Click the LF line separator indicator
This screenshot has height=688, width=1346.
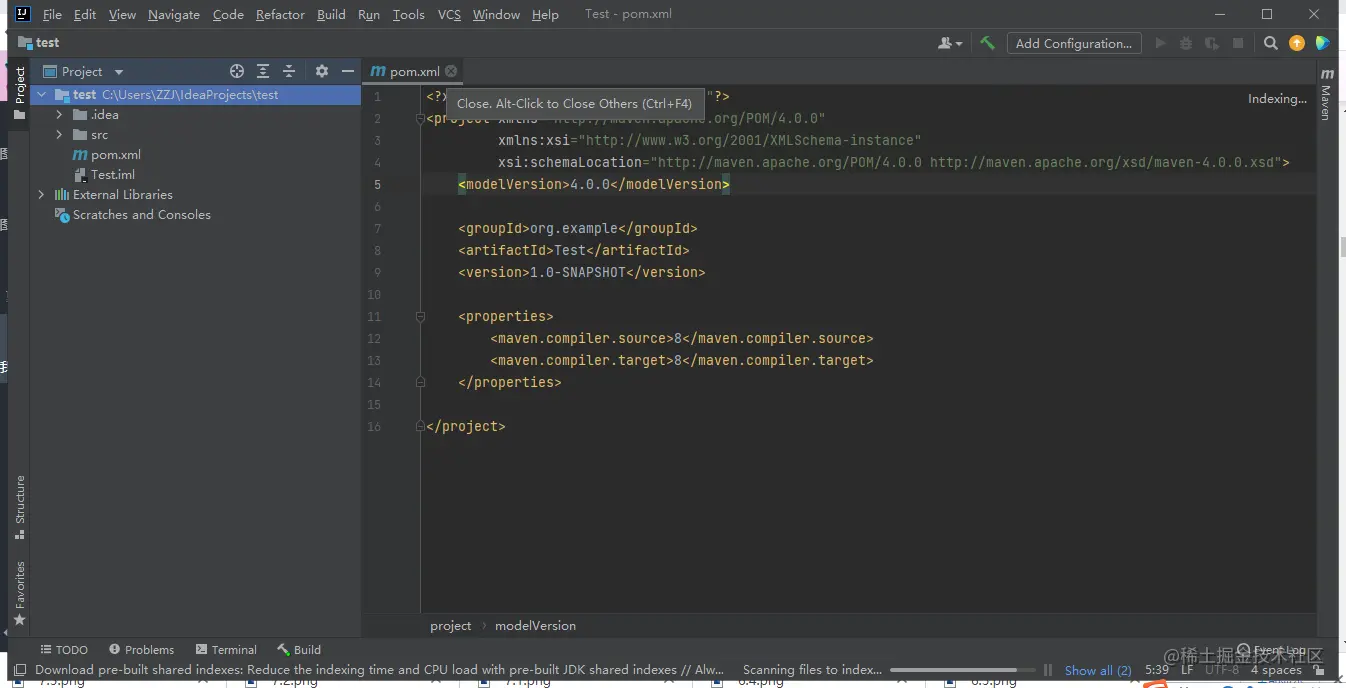[x=1187, y=670]
